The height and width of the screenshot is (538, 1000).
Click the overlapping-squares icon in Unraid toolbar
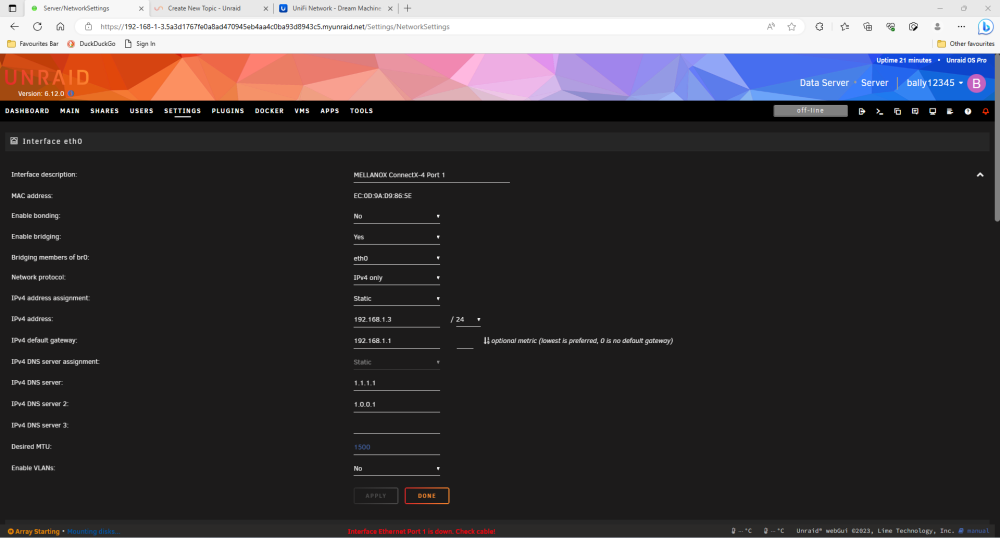[897, 111]
